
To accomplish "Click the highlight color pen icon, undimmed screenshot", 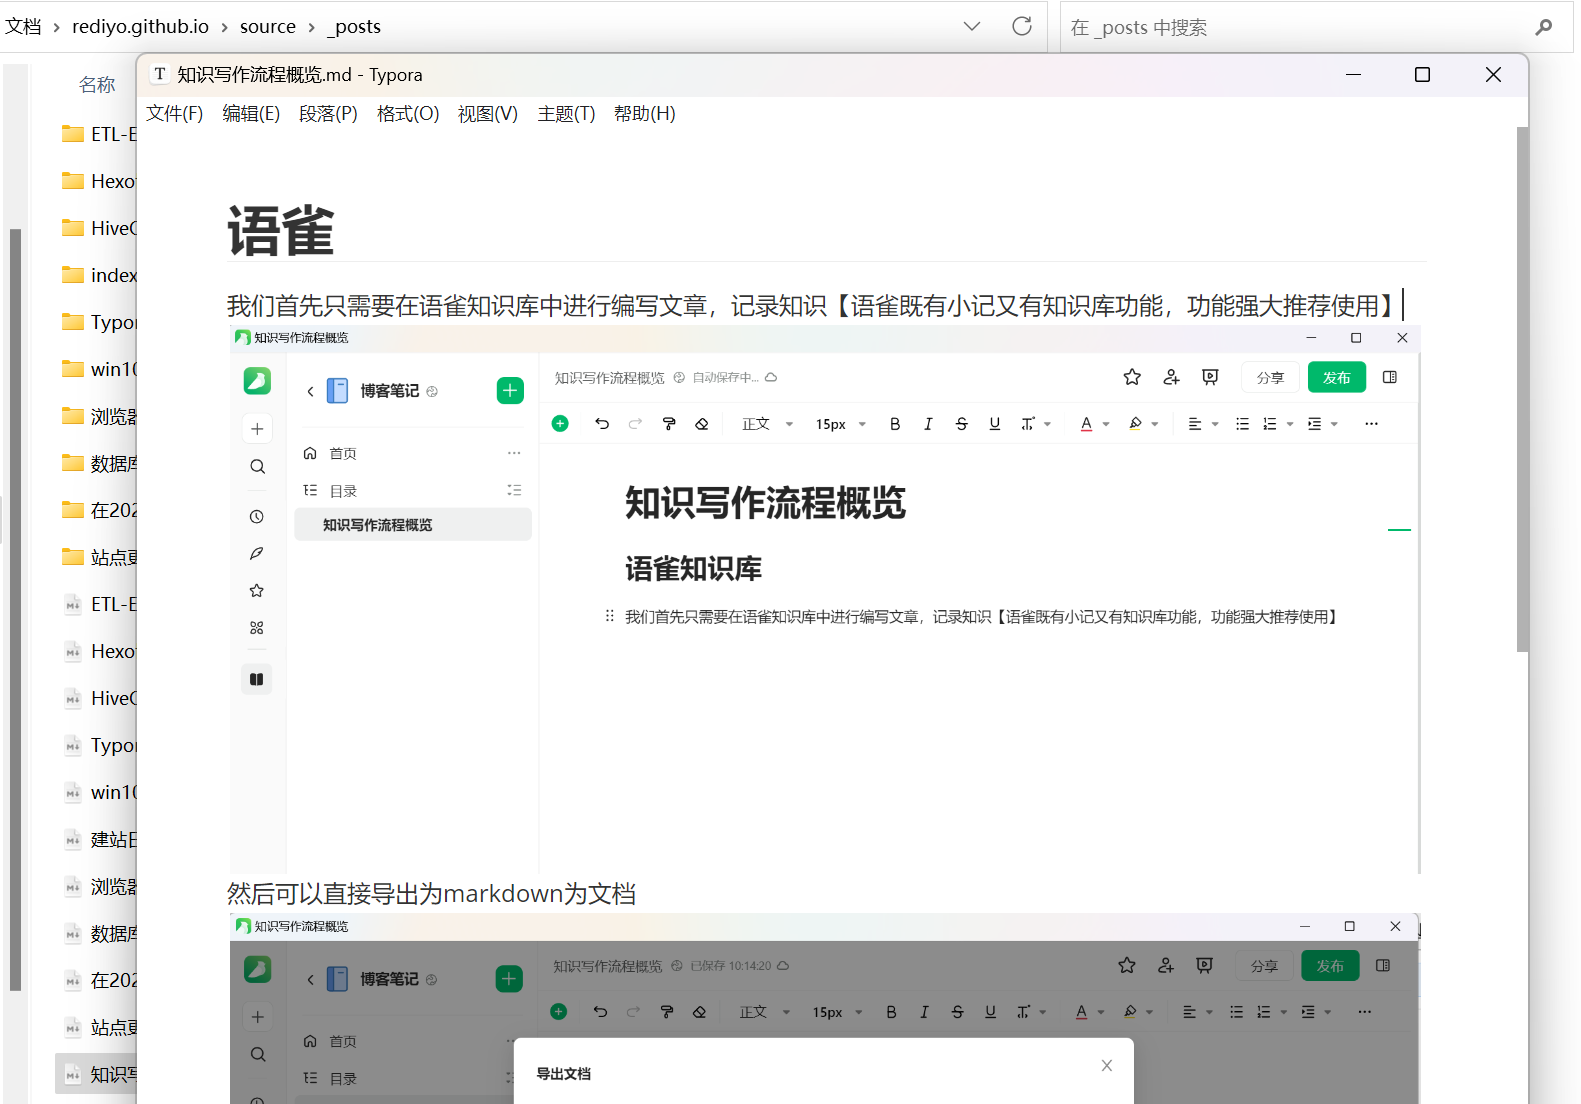I will pos(1135,424).
